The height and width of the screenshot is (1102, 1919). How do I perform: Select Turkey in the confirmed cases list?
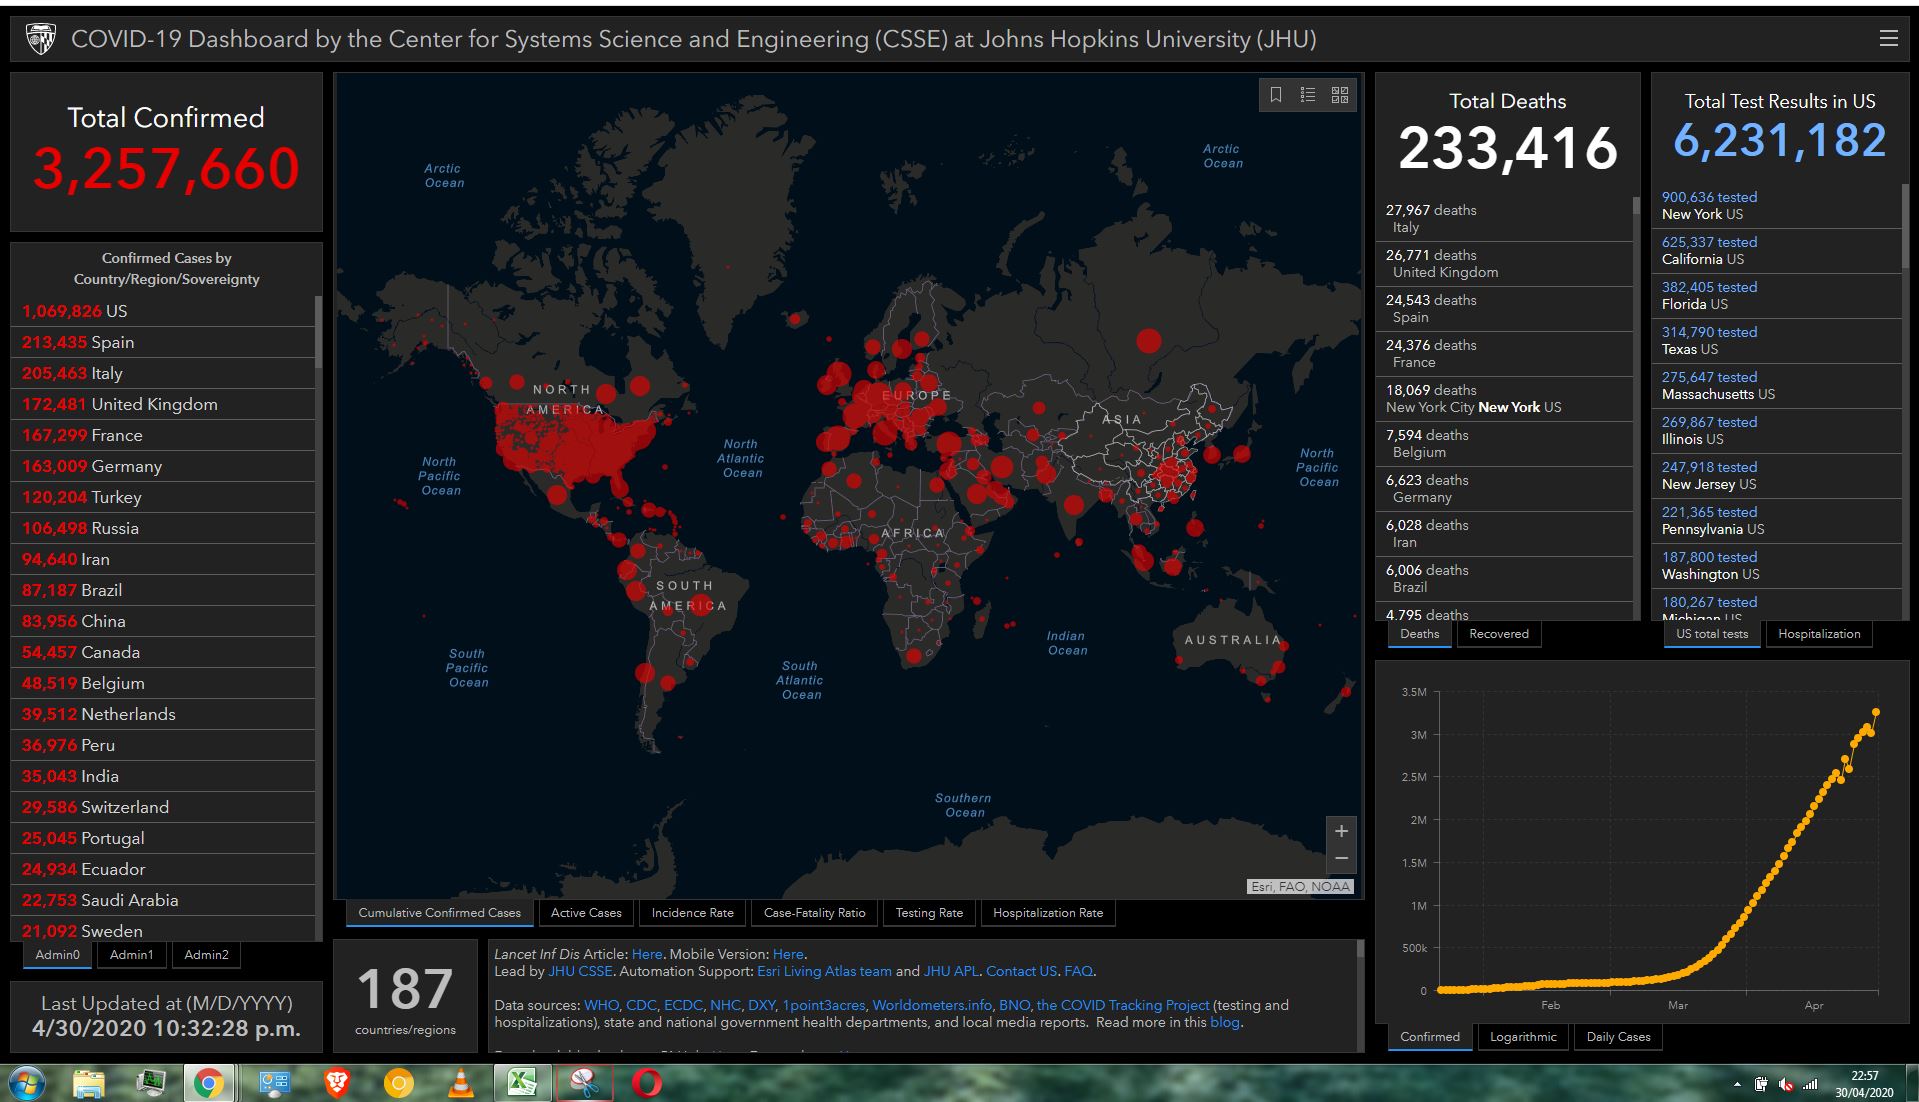163,497
